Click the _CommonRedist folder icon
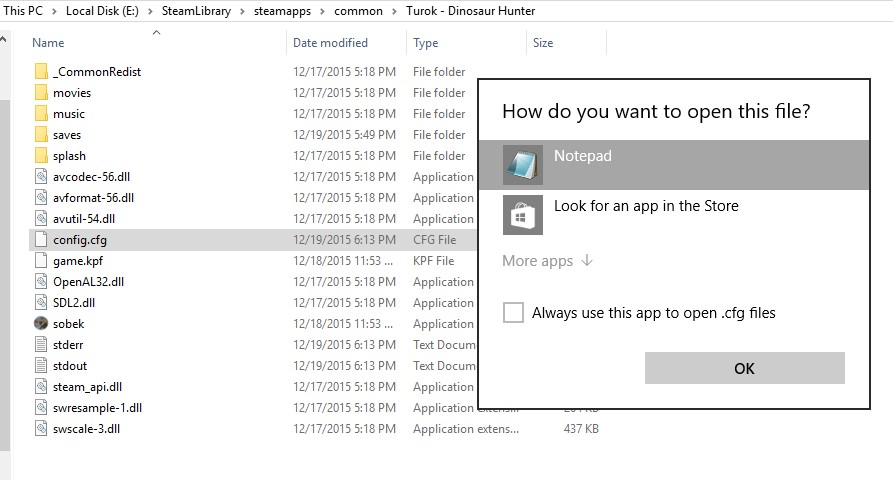 tap(41, 71)
